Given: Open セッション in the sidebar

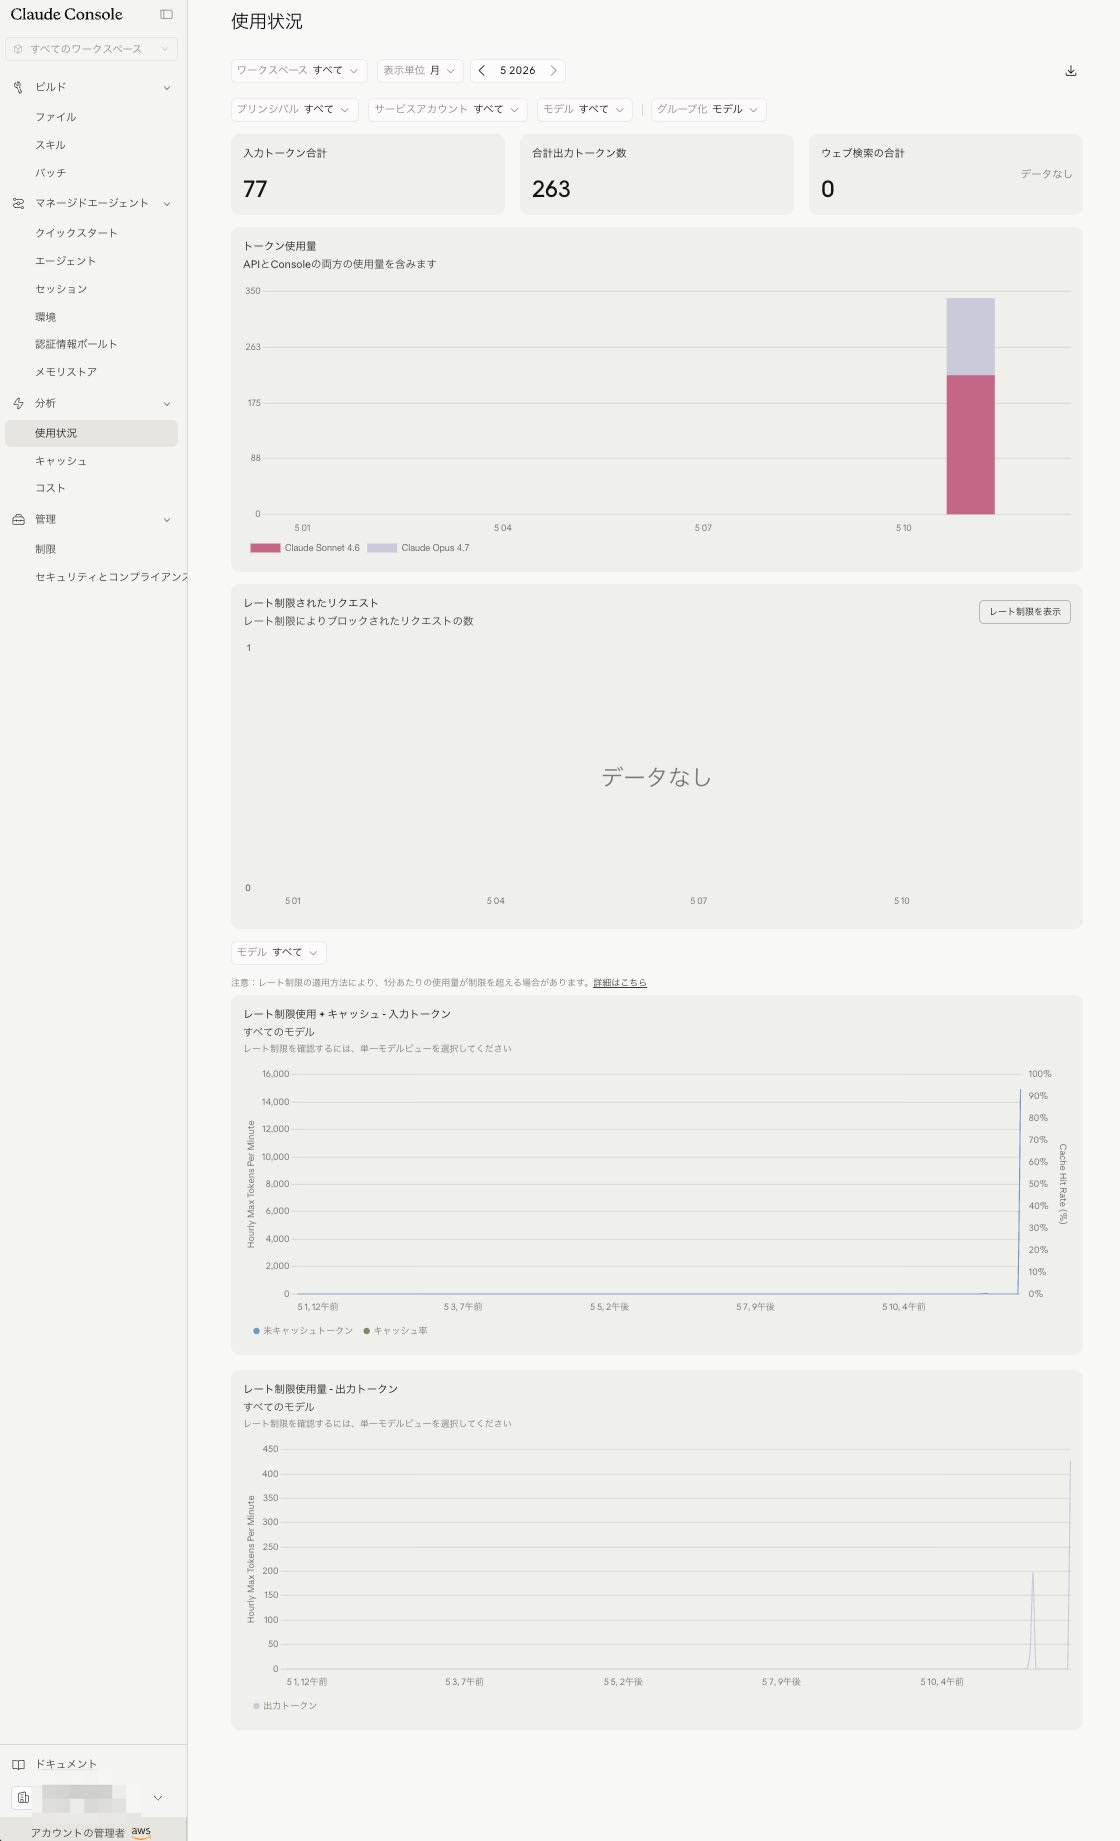Looking at the screenshot, I should pyautogui.click(x=61, y=289).
